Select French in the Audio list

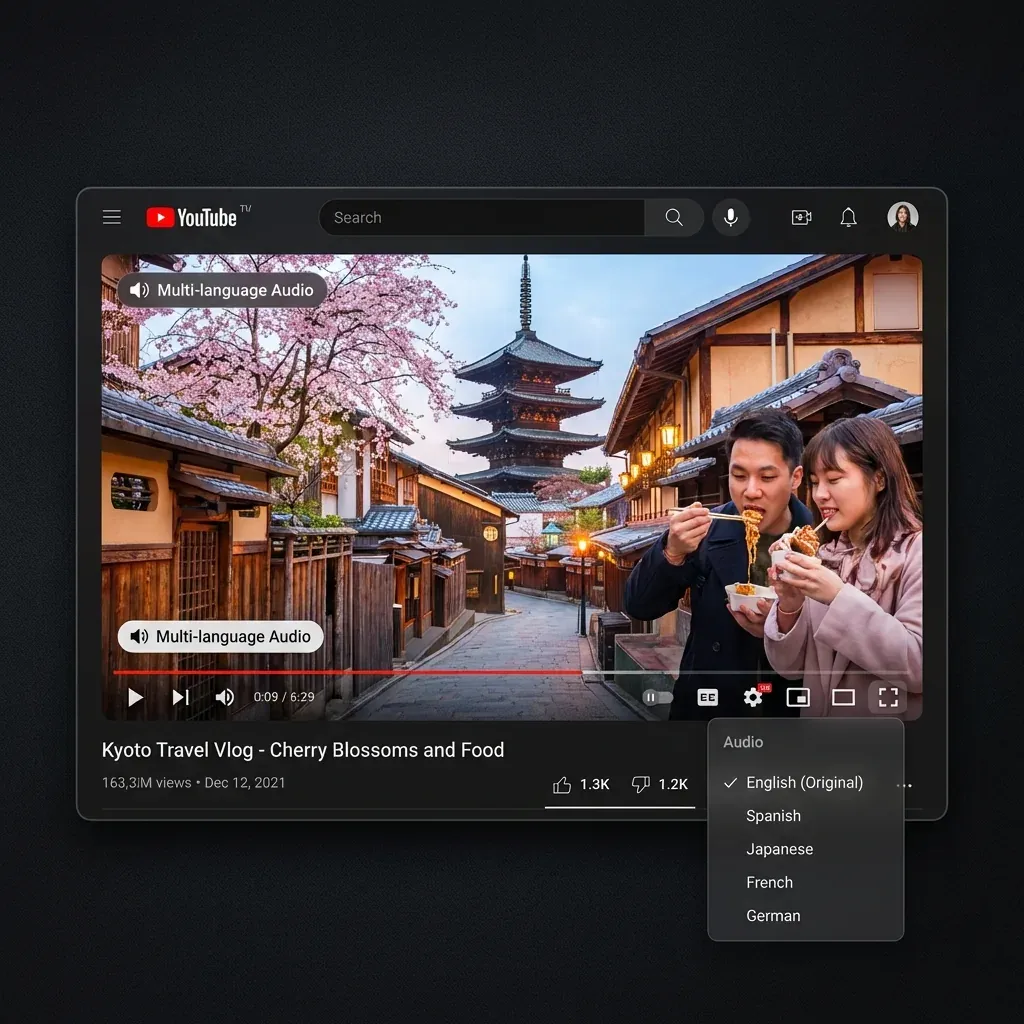click(x=769, y=882)
